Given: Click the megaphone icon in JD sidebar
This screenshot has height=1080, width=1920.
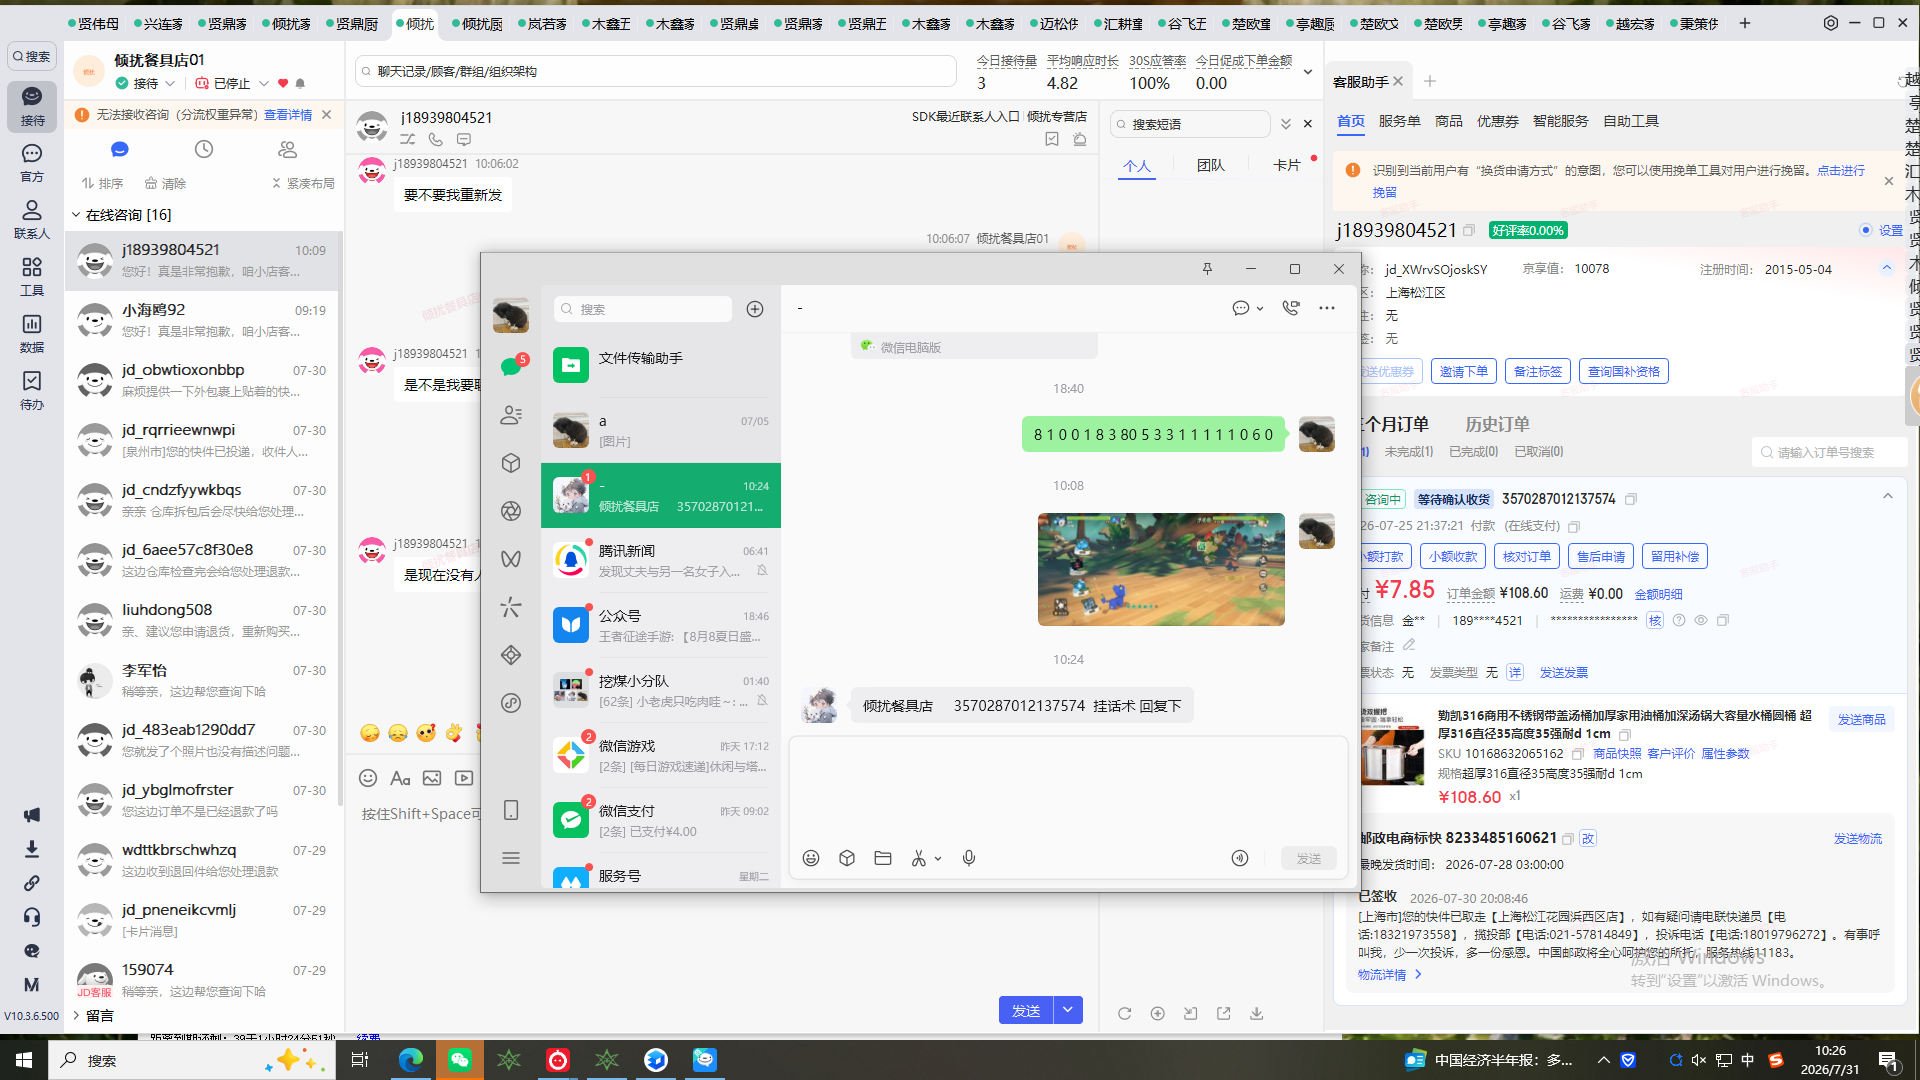Looking at the screenshot, I should tap(32, 815).
